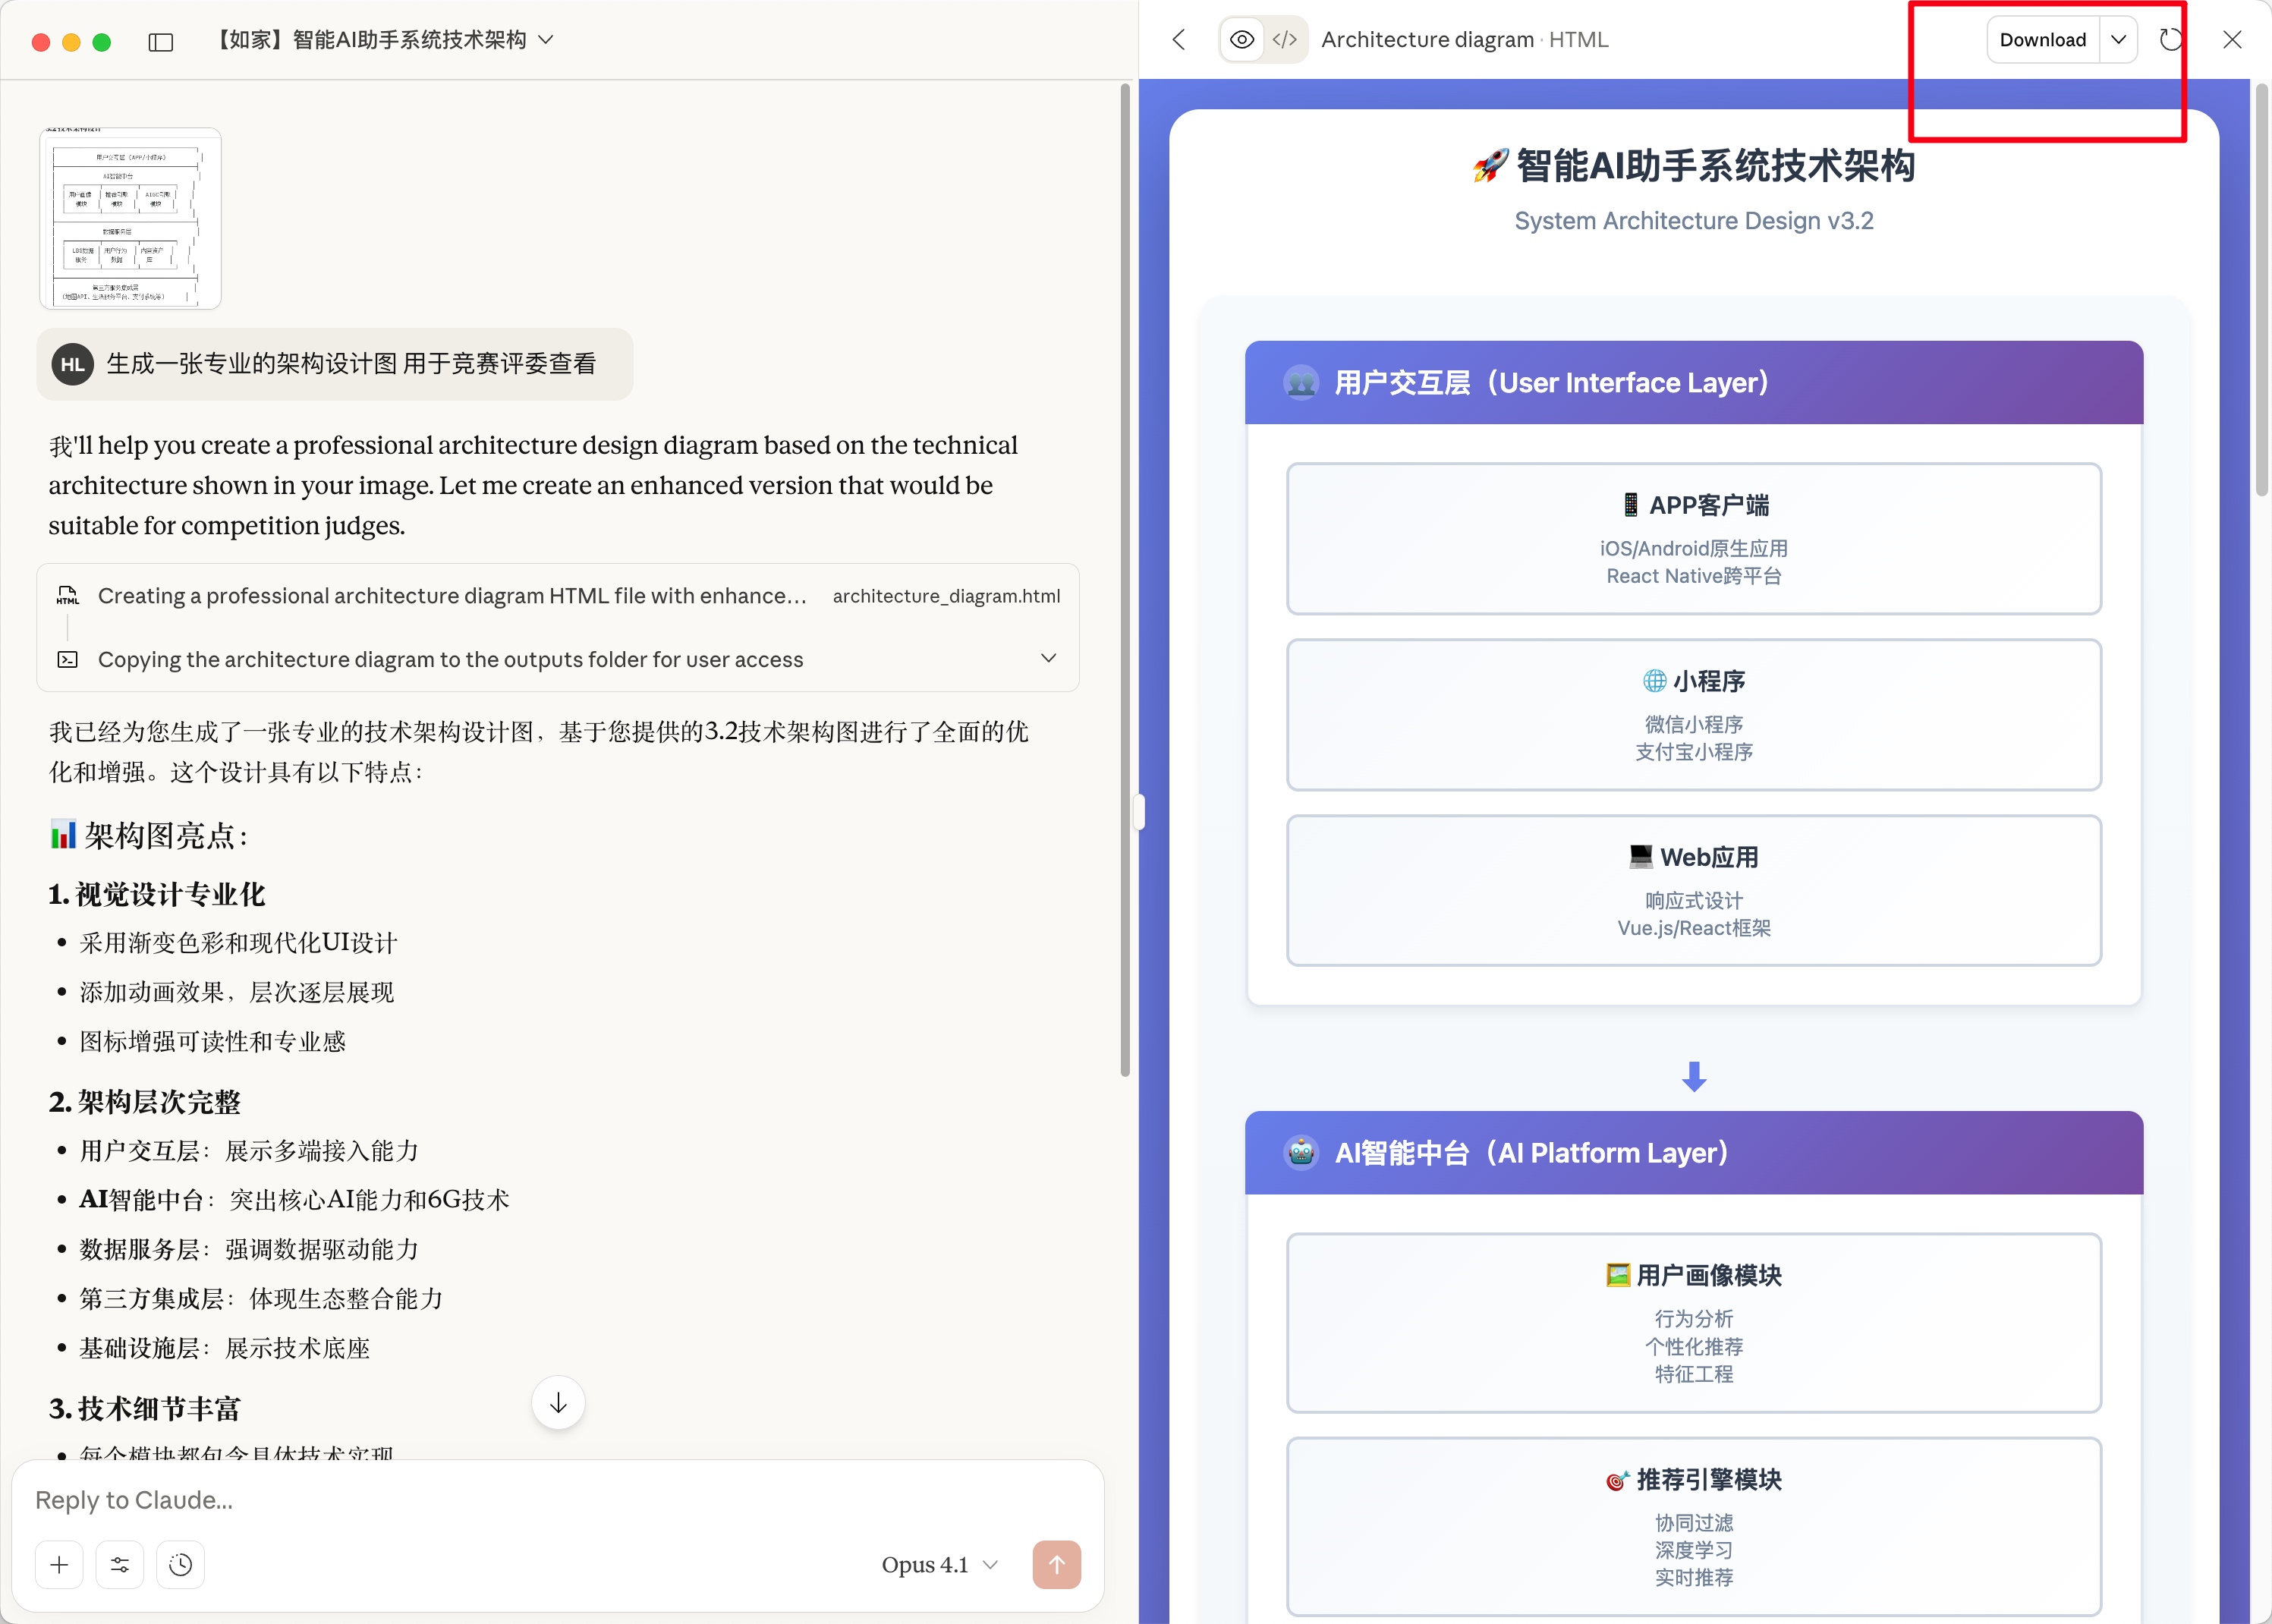Image resolution: width=2272 pixels, height=1624 pixels.
Task: Click the plus attachment icon
Action: tap(59, 1564)
